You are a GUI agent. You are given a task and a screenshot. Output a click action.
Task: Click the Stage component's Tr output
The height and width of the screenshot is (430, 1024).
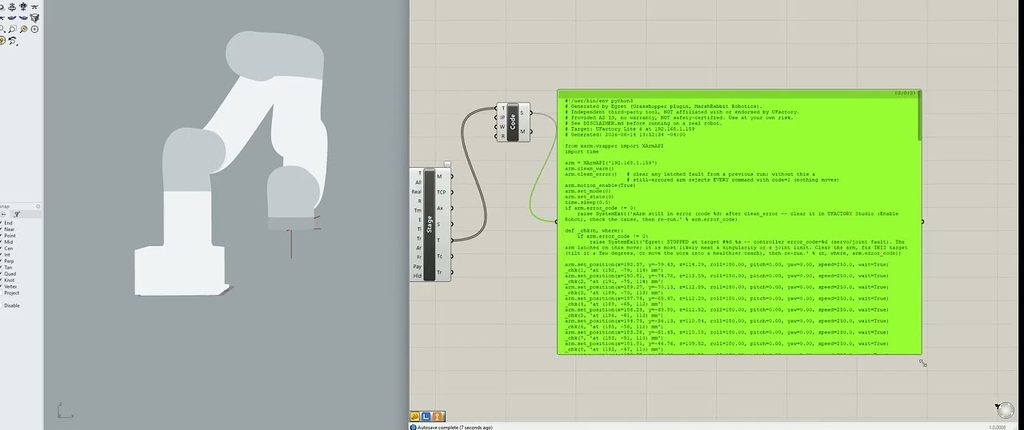point(440,272)
